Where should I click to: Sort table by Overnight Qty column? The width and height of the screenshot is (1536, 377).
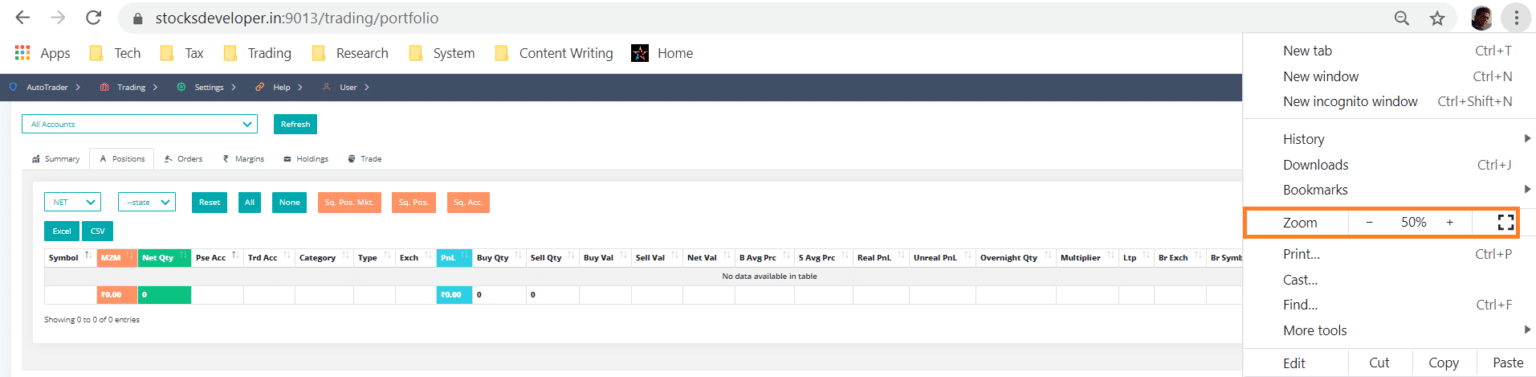1015,257
